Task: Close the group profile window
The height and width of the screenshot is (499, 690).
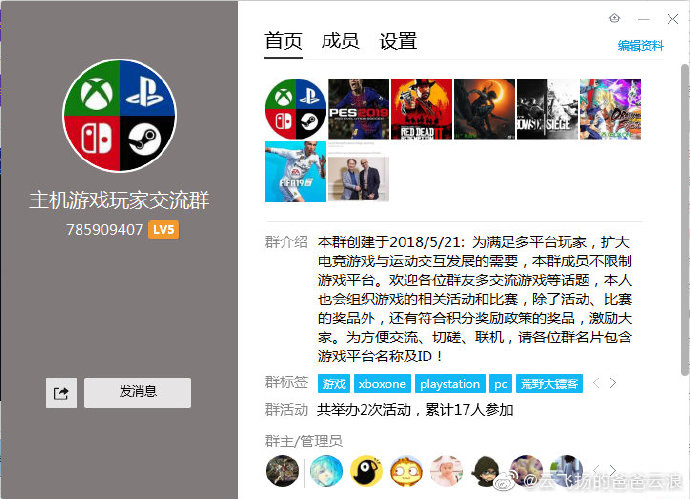Action: [x=672, y=18]
